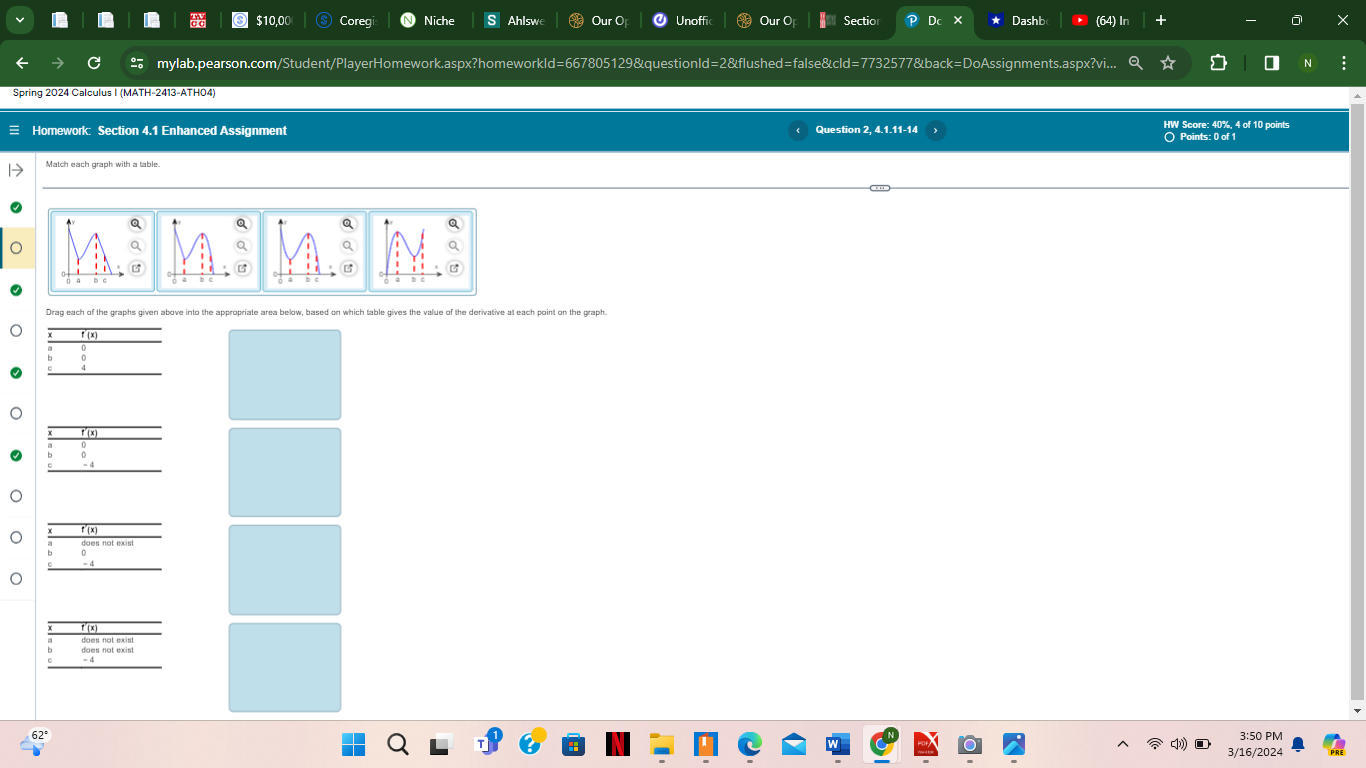Zoom out on the second graph card
Viewport: 1366px width, 768px height.
click(241, 245)
